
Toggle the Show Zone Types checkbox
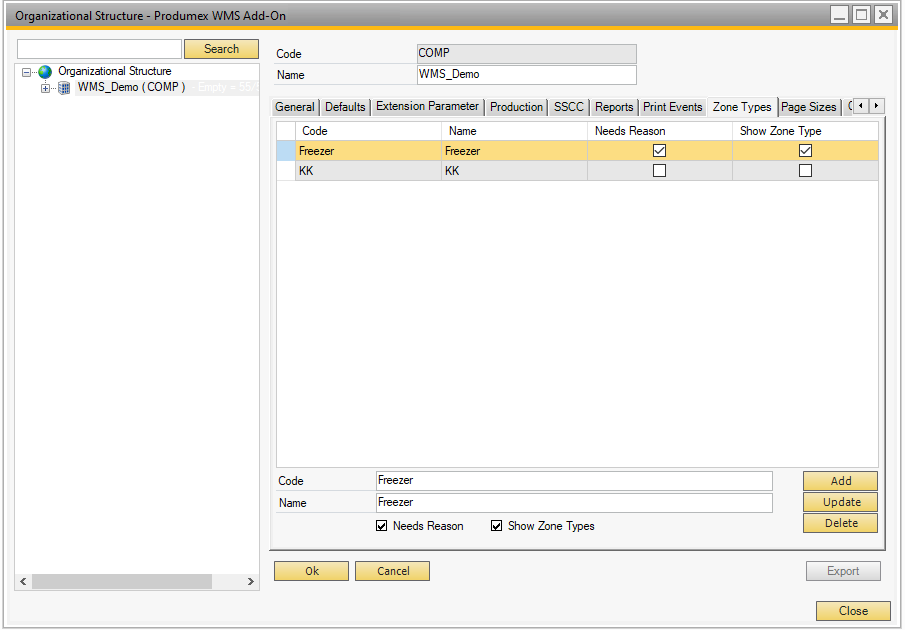(x=496, y=526)
